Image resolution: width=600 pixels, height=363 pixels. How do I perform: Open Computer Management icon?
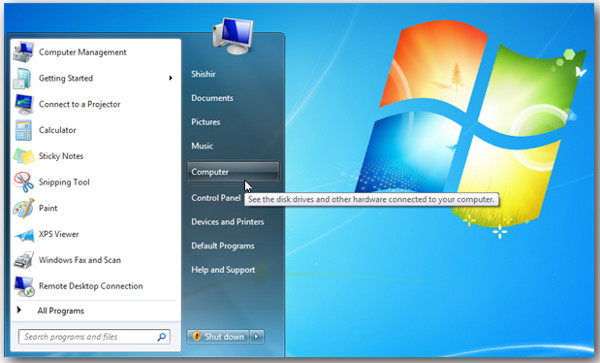[x=23, y=52]
